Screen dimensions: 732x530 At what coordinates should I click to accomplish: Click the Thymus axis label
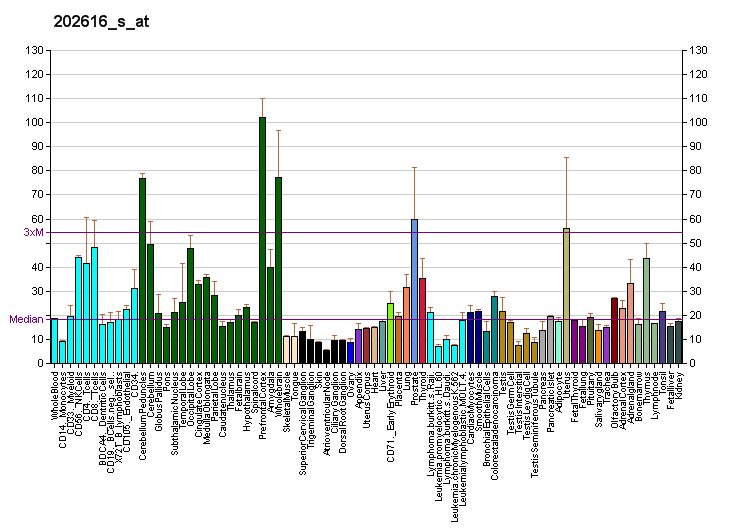647,388
